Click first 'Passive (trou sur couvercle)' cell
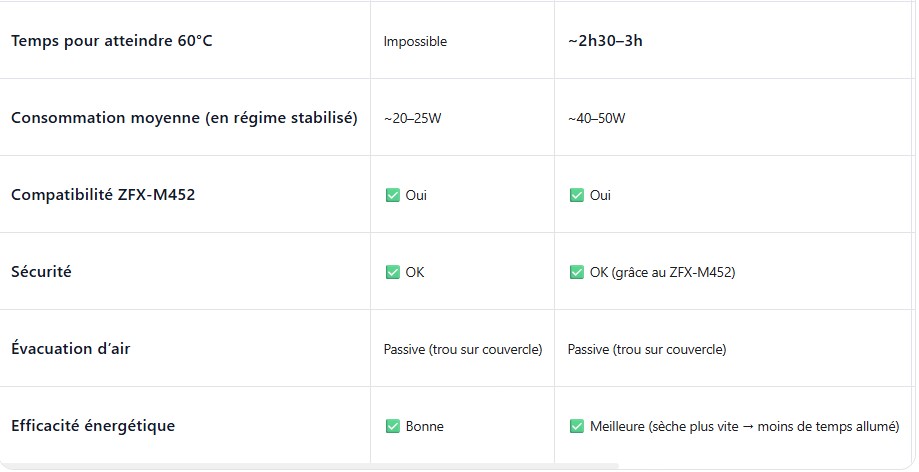This screenshot has width=919, height=472. pos(463,350)
